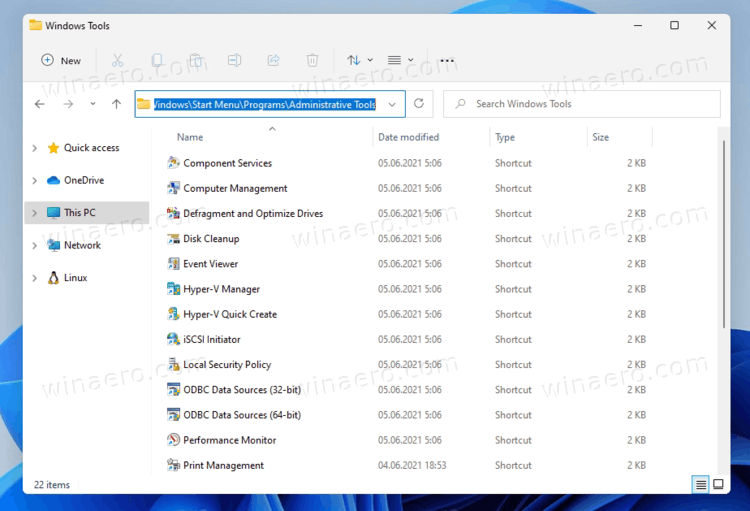Expand the Linux tree node
Viewport: 750px width, 511px height.
click(34, 278)
